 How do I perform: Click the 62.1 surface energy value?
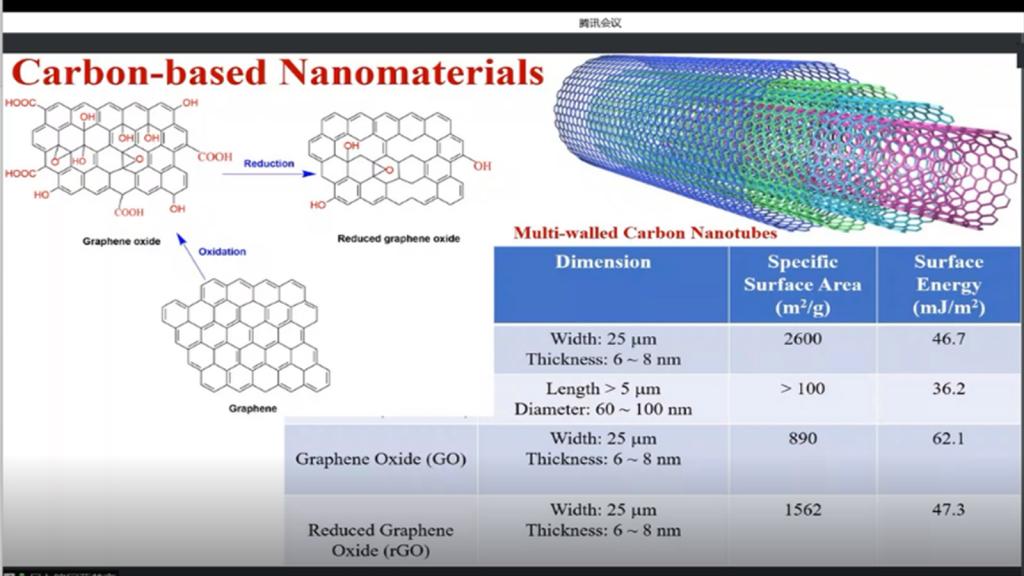[x=948, y=438]
